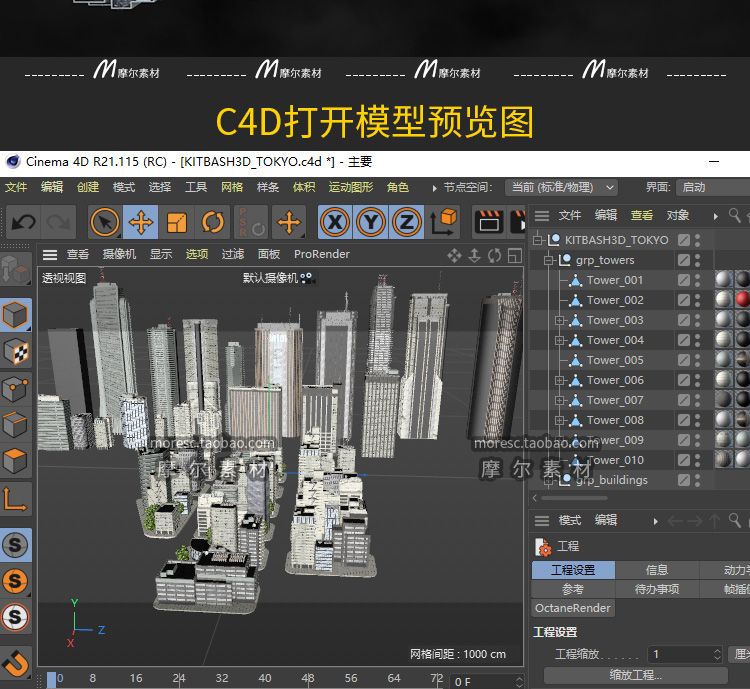Viewport: 750px width, 689px height.
Task: Toggle Z axis lock
Action: point(407,222)
